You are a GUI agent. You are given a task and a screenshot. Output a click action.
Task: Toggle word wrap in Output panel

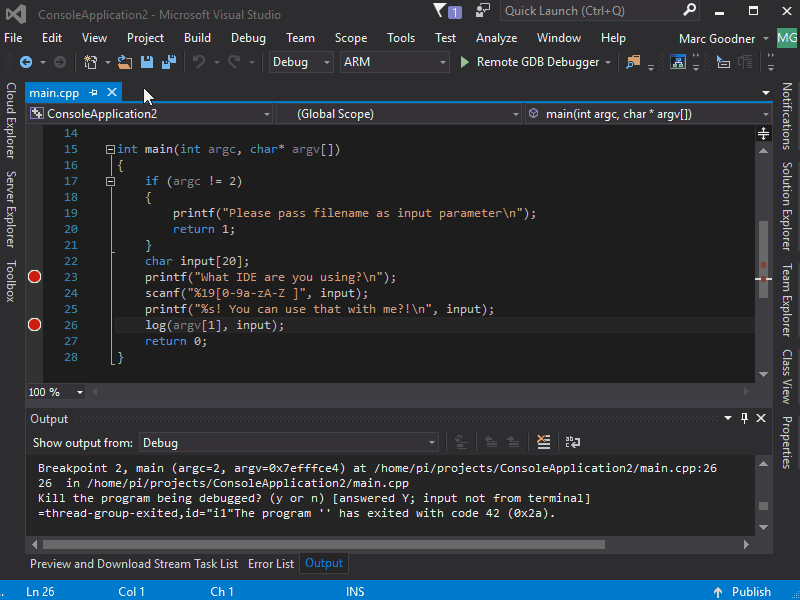pyautogui.click(x=572, y=442)
